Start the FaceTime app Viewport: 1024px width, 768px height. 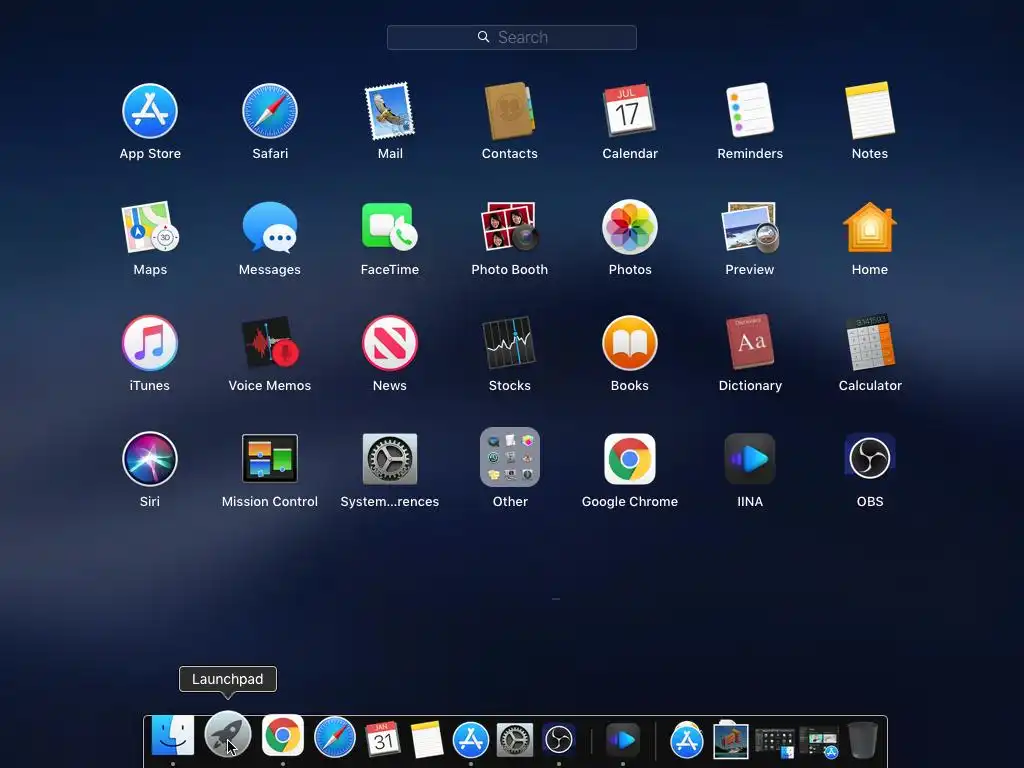tap(390, 226)
